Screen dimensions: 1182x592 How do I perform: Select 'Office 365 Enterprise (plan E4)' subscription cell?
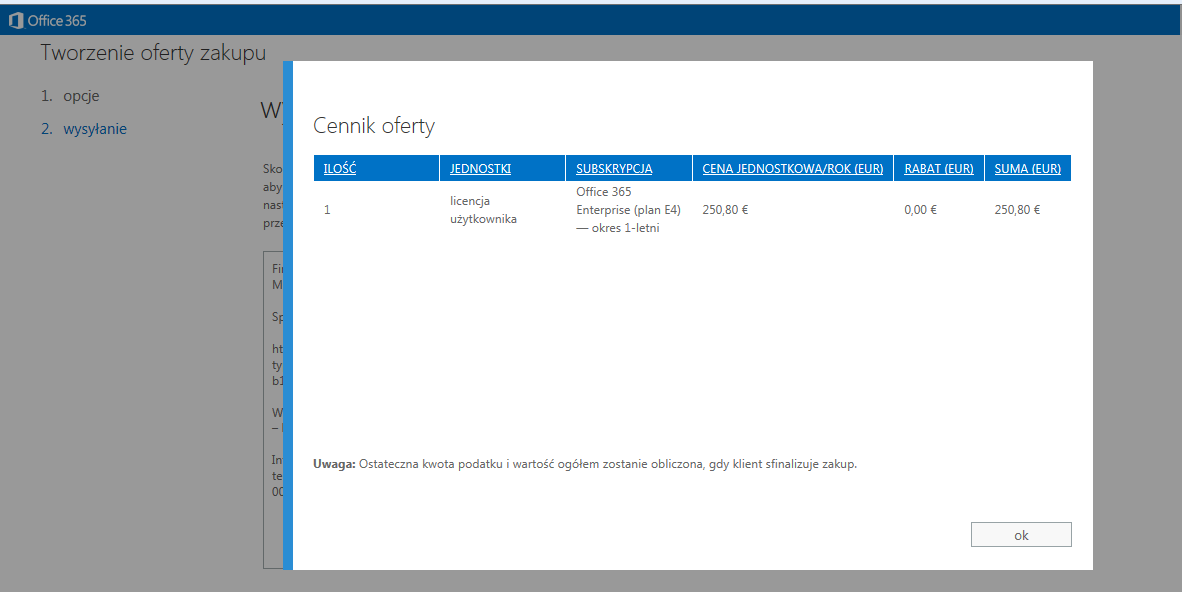tap(628, 210)
